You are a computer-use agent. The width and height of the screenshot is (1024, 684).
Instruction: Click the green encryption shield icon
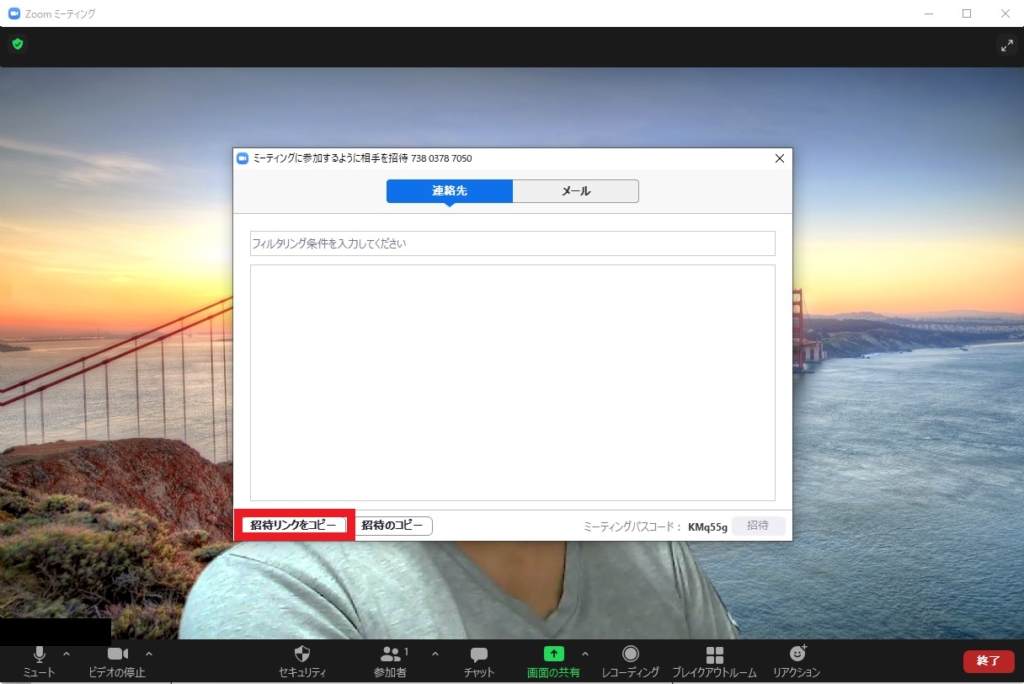[18, 44]
